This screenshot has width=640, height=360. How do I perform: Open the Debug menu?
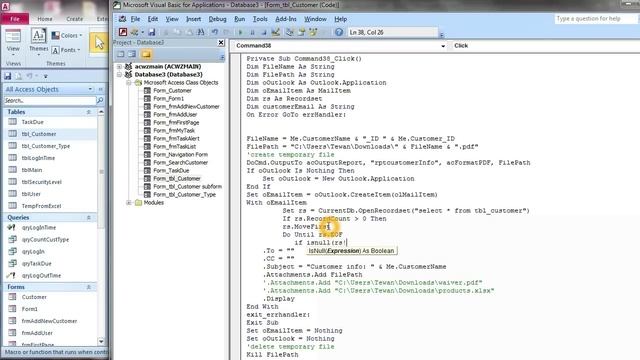point(217,19)
